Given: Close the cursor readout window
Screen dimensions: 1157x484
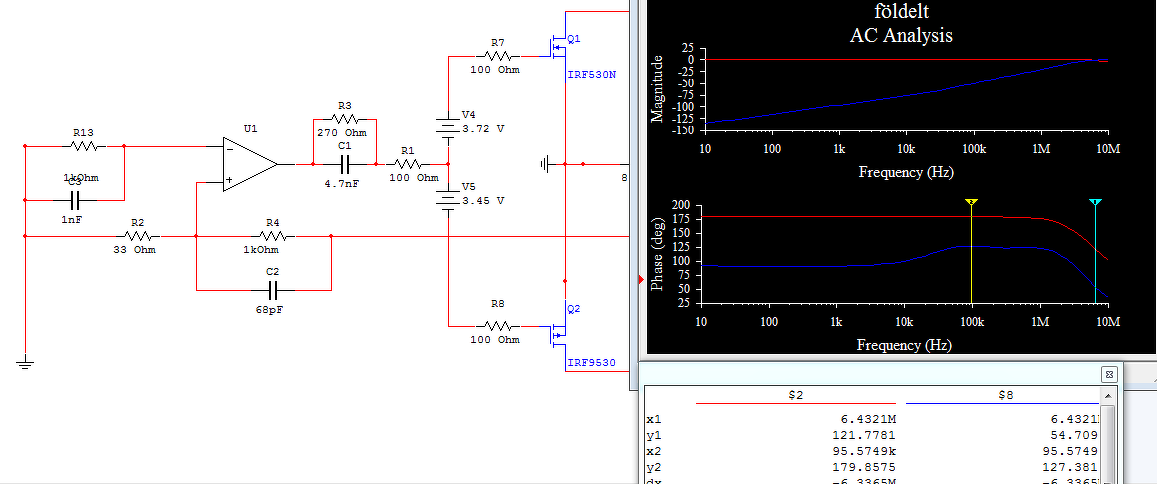Looking at the screenshot, I should pyautogui.click(x=1108, y=374).
